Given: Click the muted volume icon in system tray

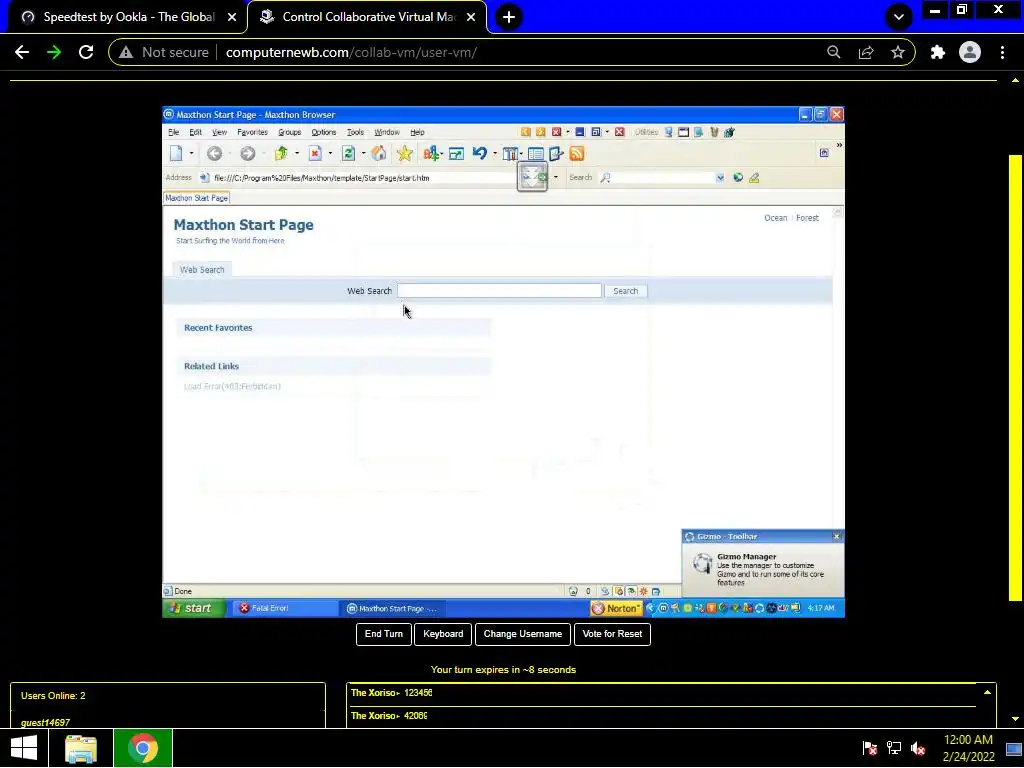Looking at the screenshot, I should click(x=918, y=748).
